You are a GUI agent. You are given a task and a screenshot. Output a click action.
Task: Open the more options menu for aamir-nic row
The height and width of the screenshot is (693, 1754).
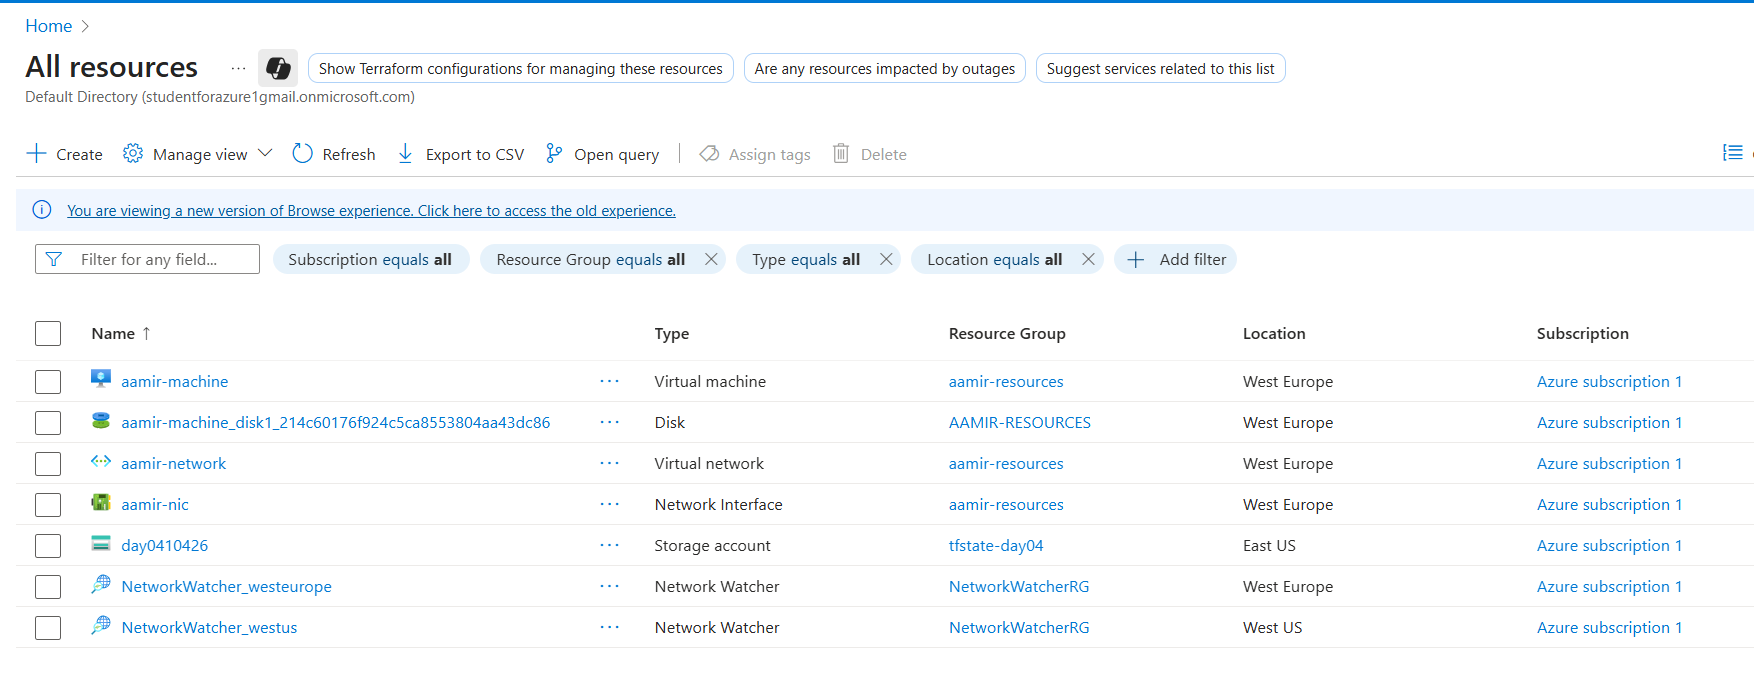point(610,504)
